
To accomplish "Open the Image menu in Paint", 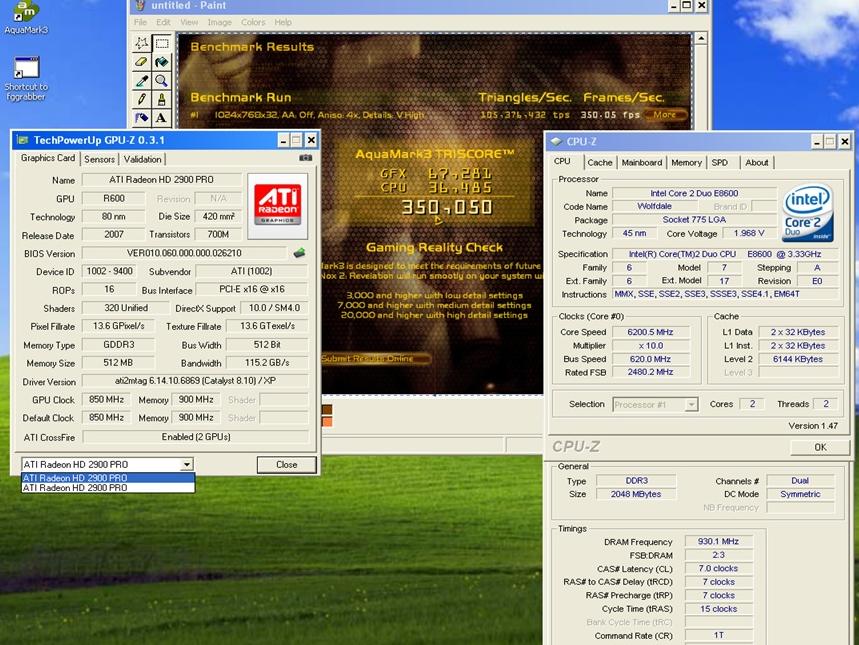I will [220, 22].
